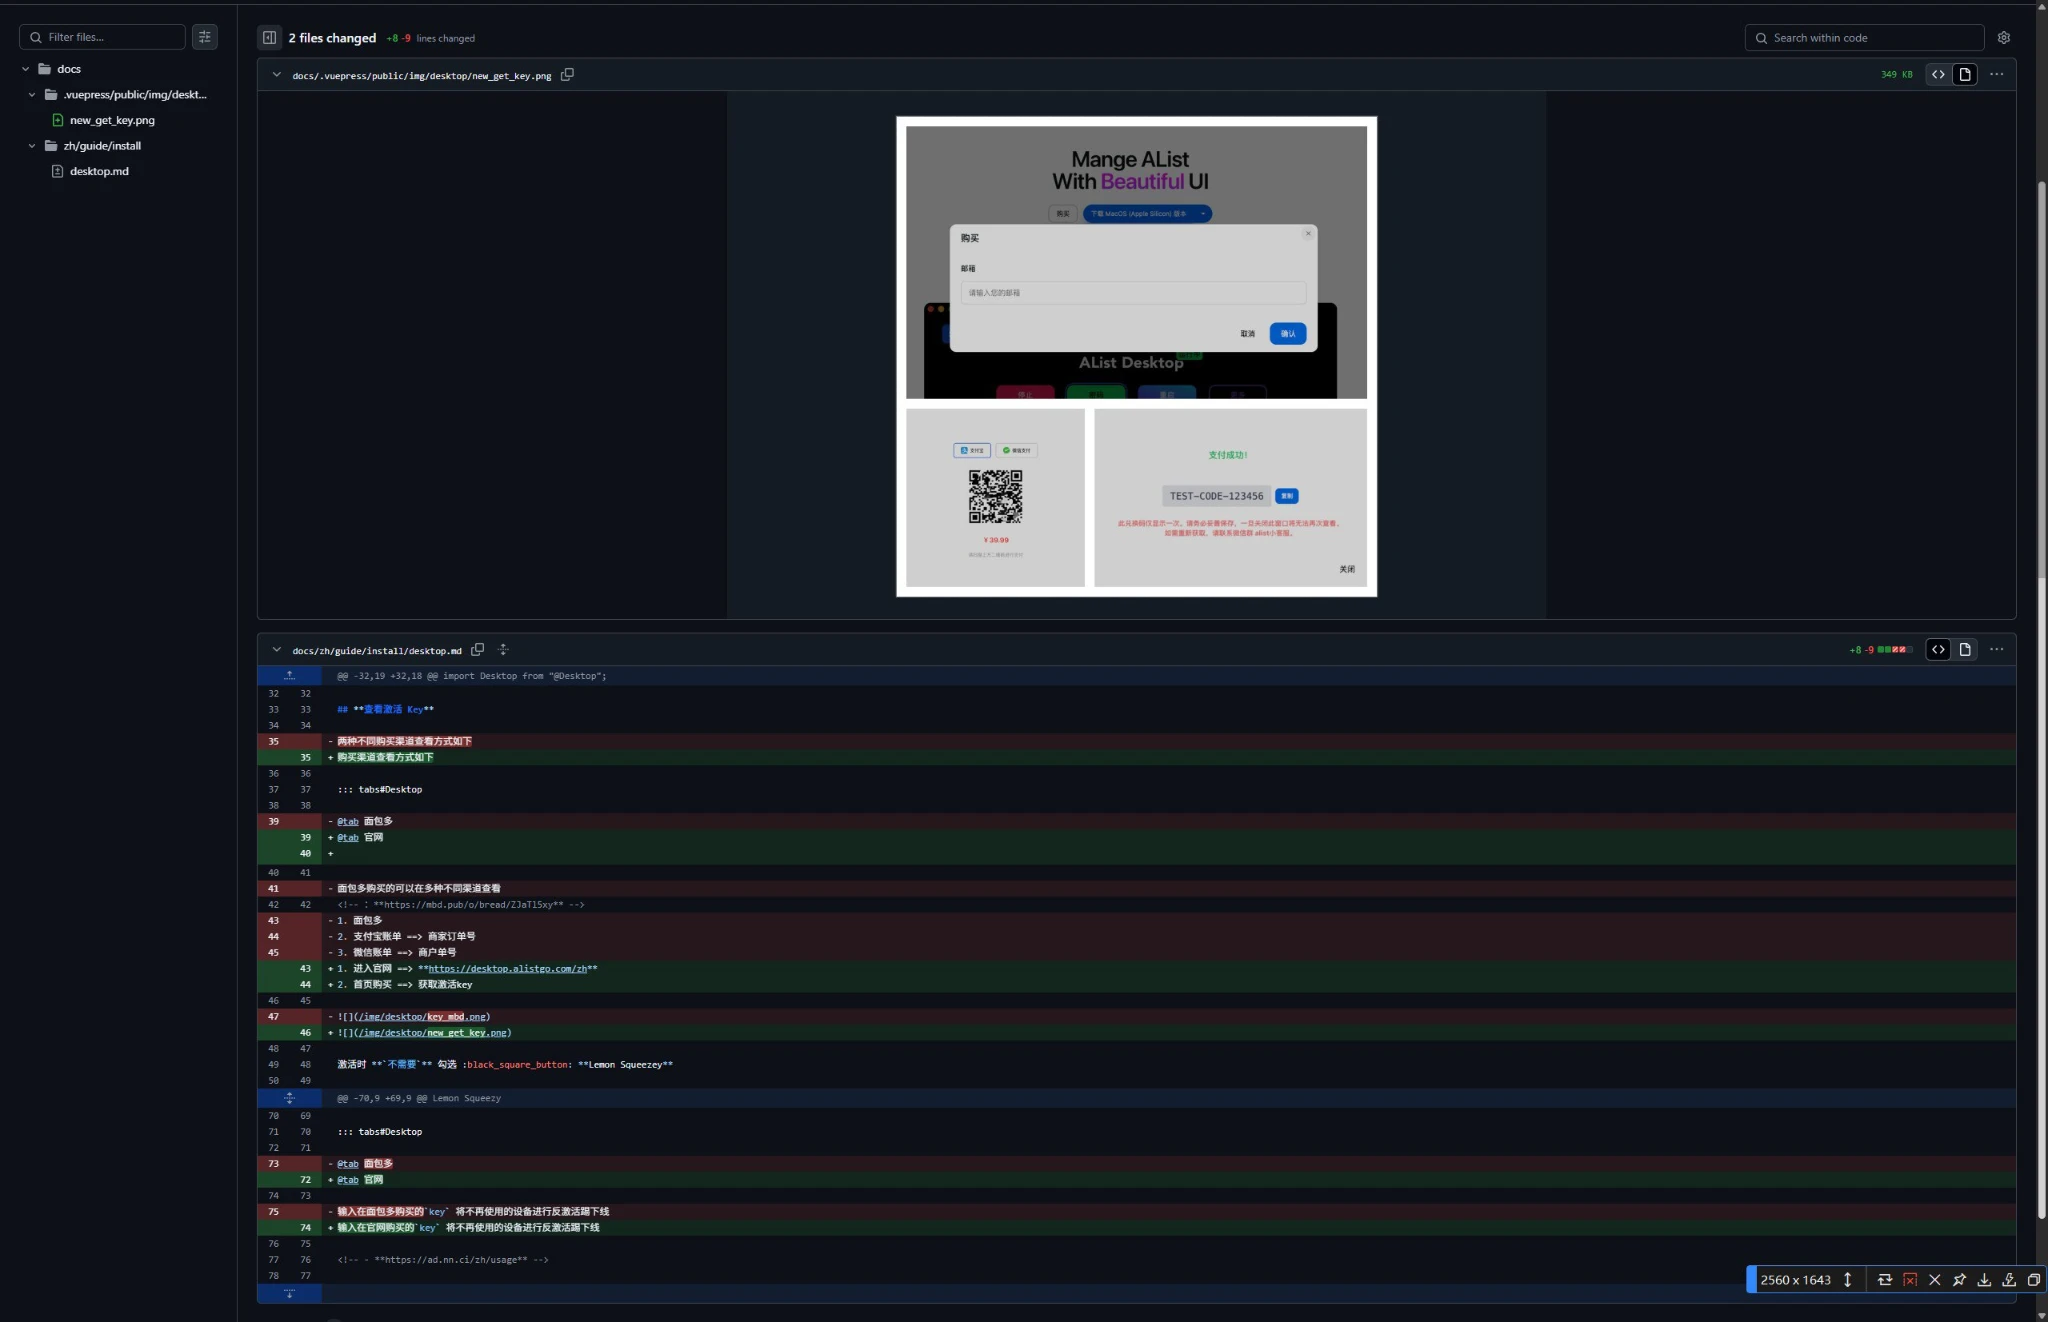Pin the screenshot capture
The height and width of the screenshot is (1322, 2048).
click(1959, 1280)
